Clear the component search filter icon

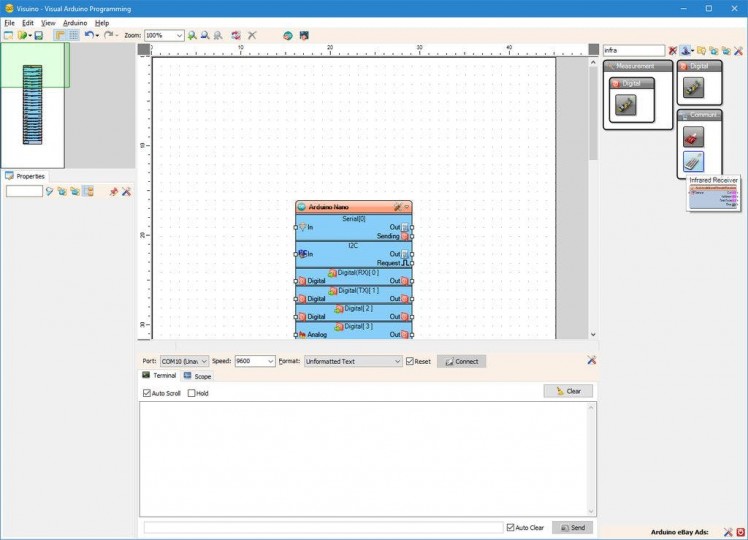672,50
